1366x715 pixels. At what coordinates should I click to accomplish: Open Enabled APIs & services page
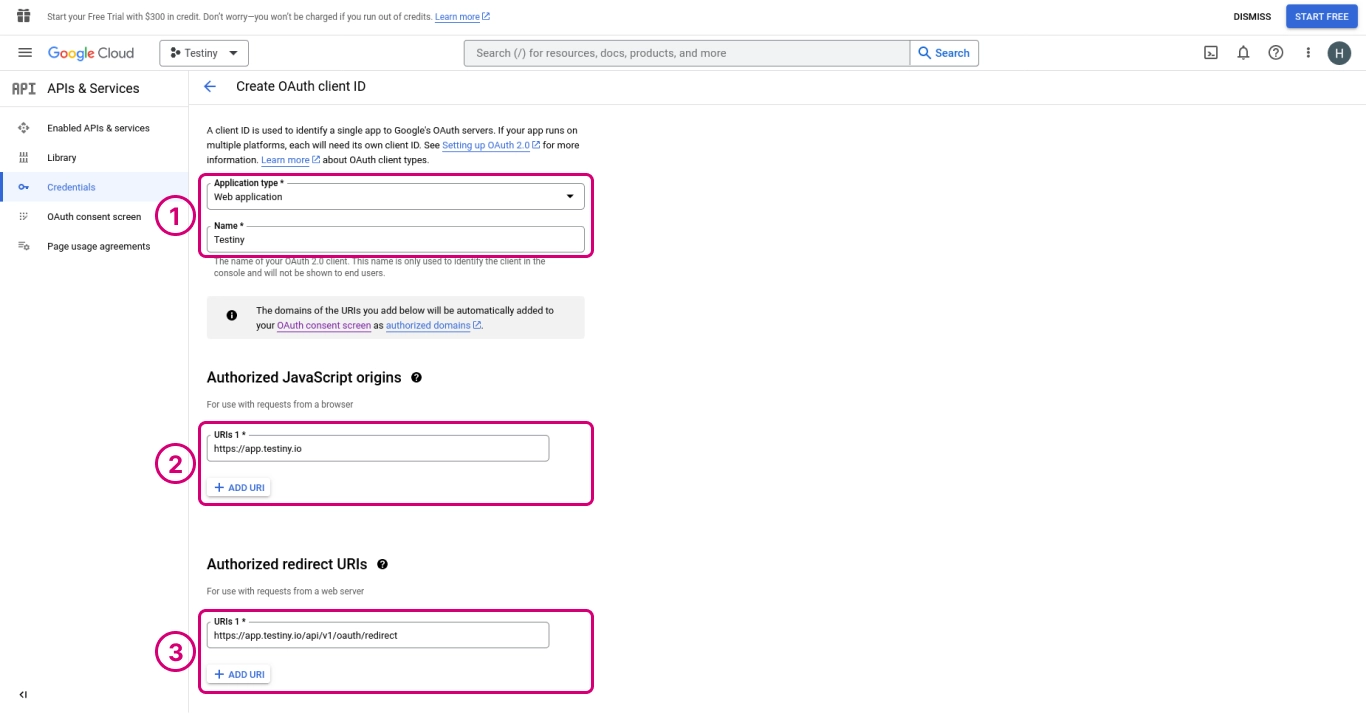point(98,128)
